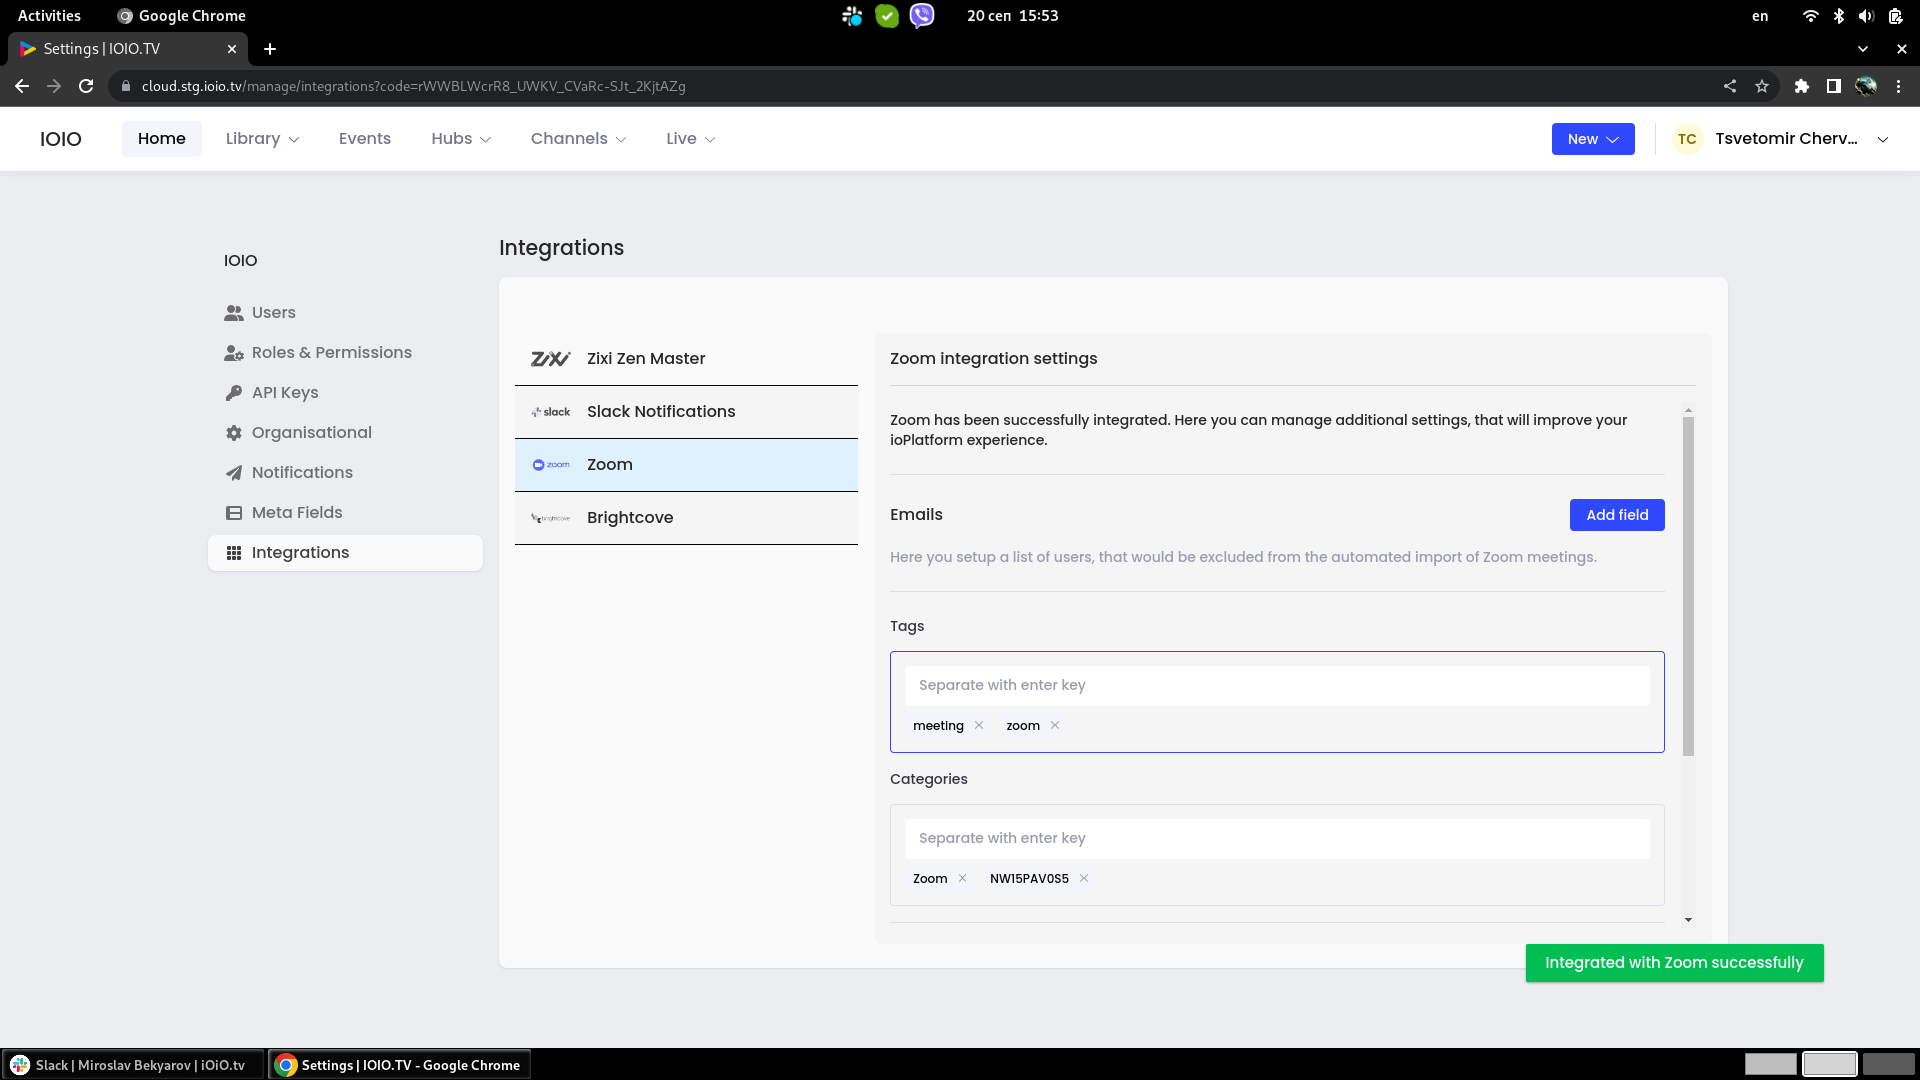Open a new browser tab
The image size is (1920, 1080).
point(270,49)
